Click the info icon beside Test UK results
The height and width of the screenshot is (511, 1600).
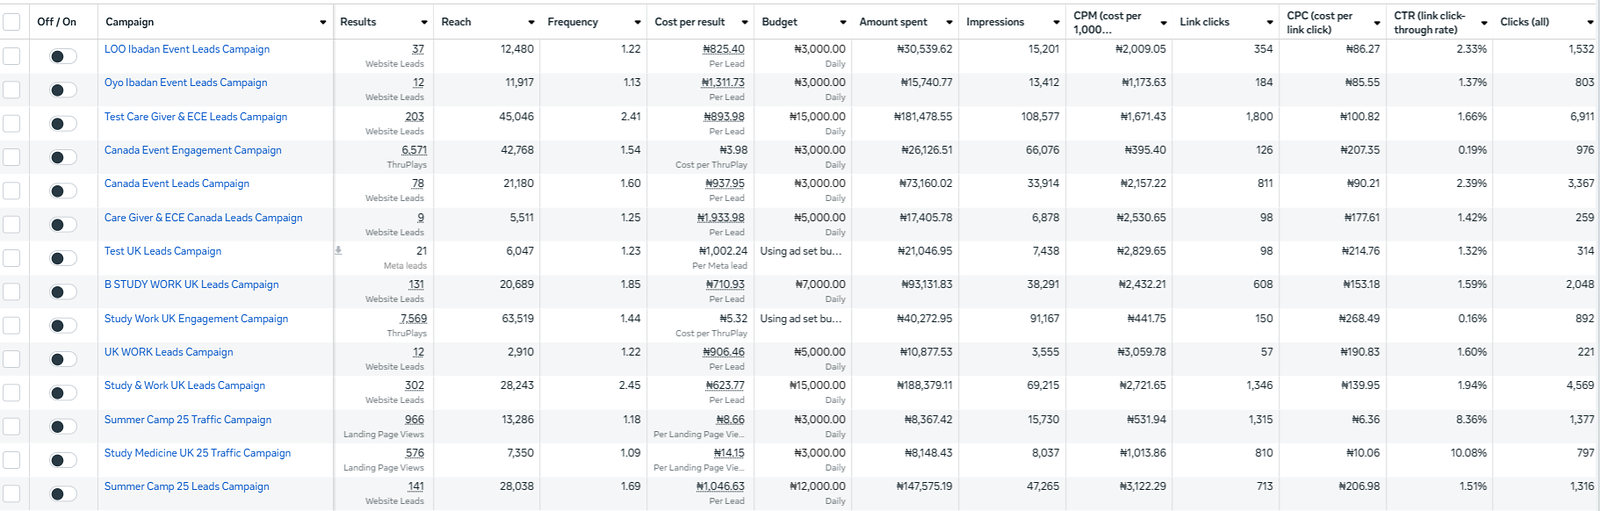click(x=338, y=251)
